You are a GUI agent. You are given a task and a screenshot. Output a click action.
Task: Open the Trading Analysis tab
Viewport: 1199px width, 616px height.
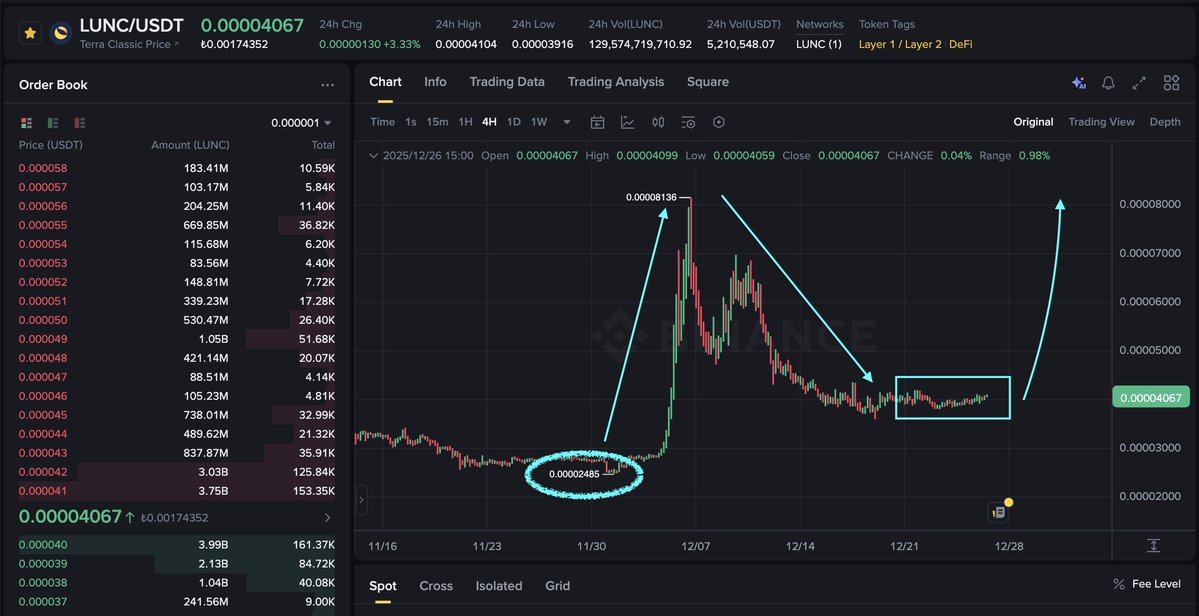[616, 82]
